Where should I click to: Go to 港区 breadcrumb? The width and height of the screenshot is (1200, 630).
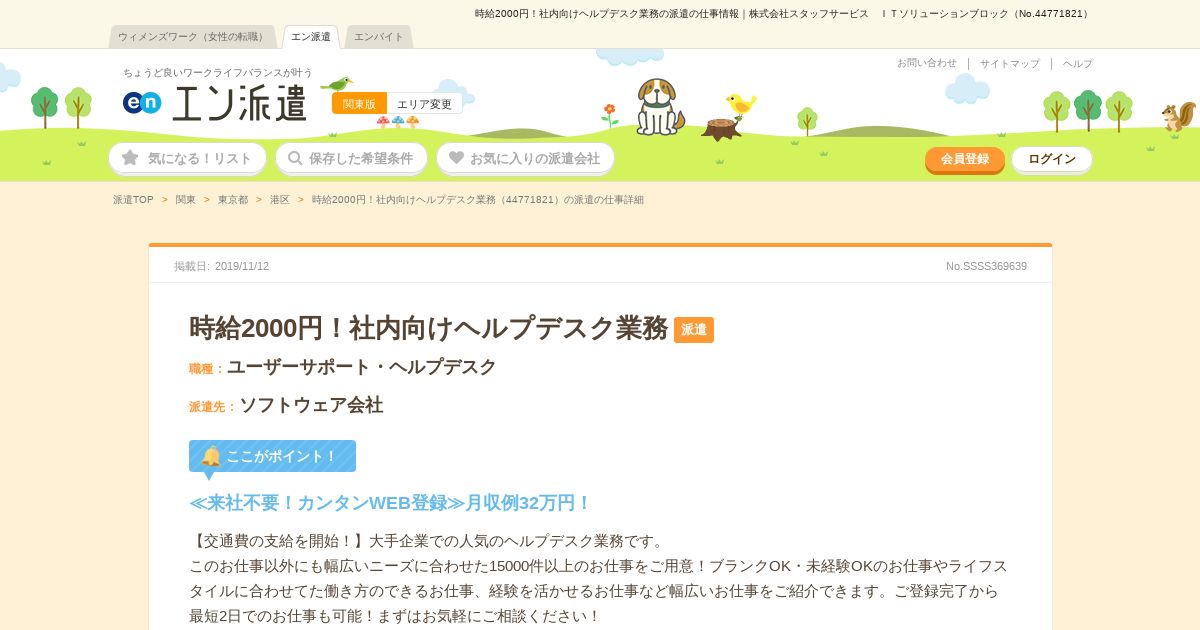click(x=280, y=200)
